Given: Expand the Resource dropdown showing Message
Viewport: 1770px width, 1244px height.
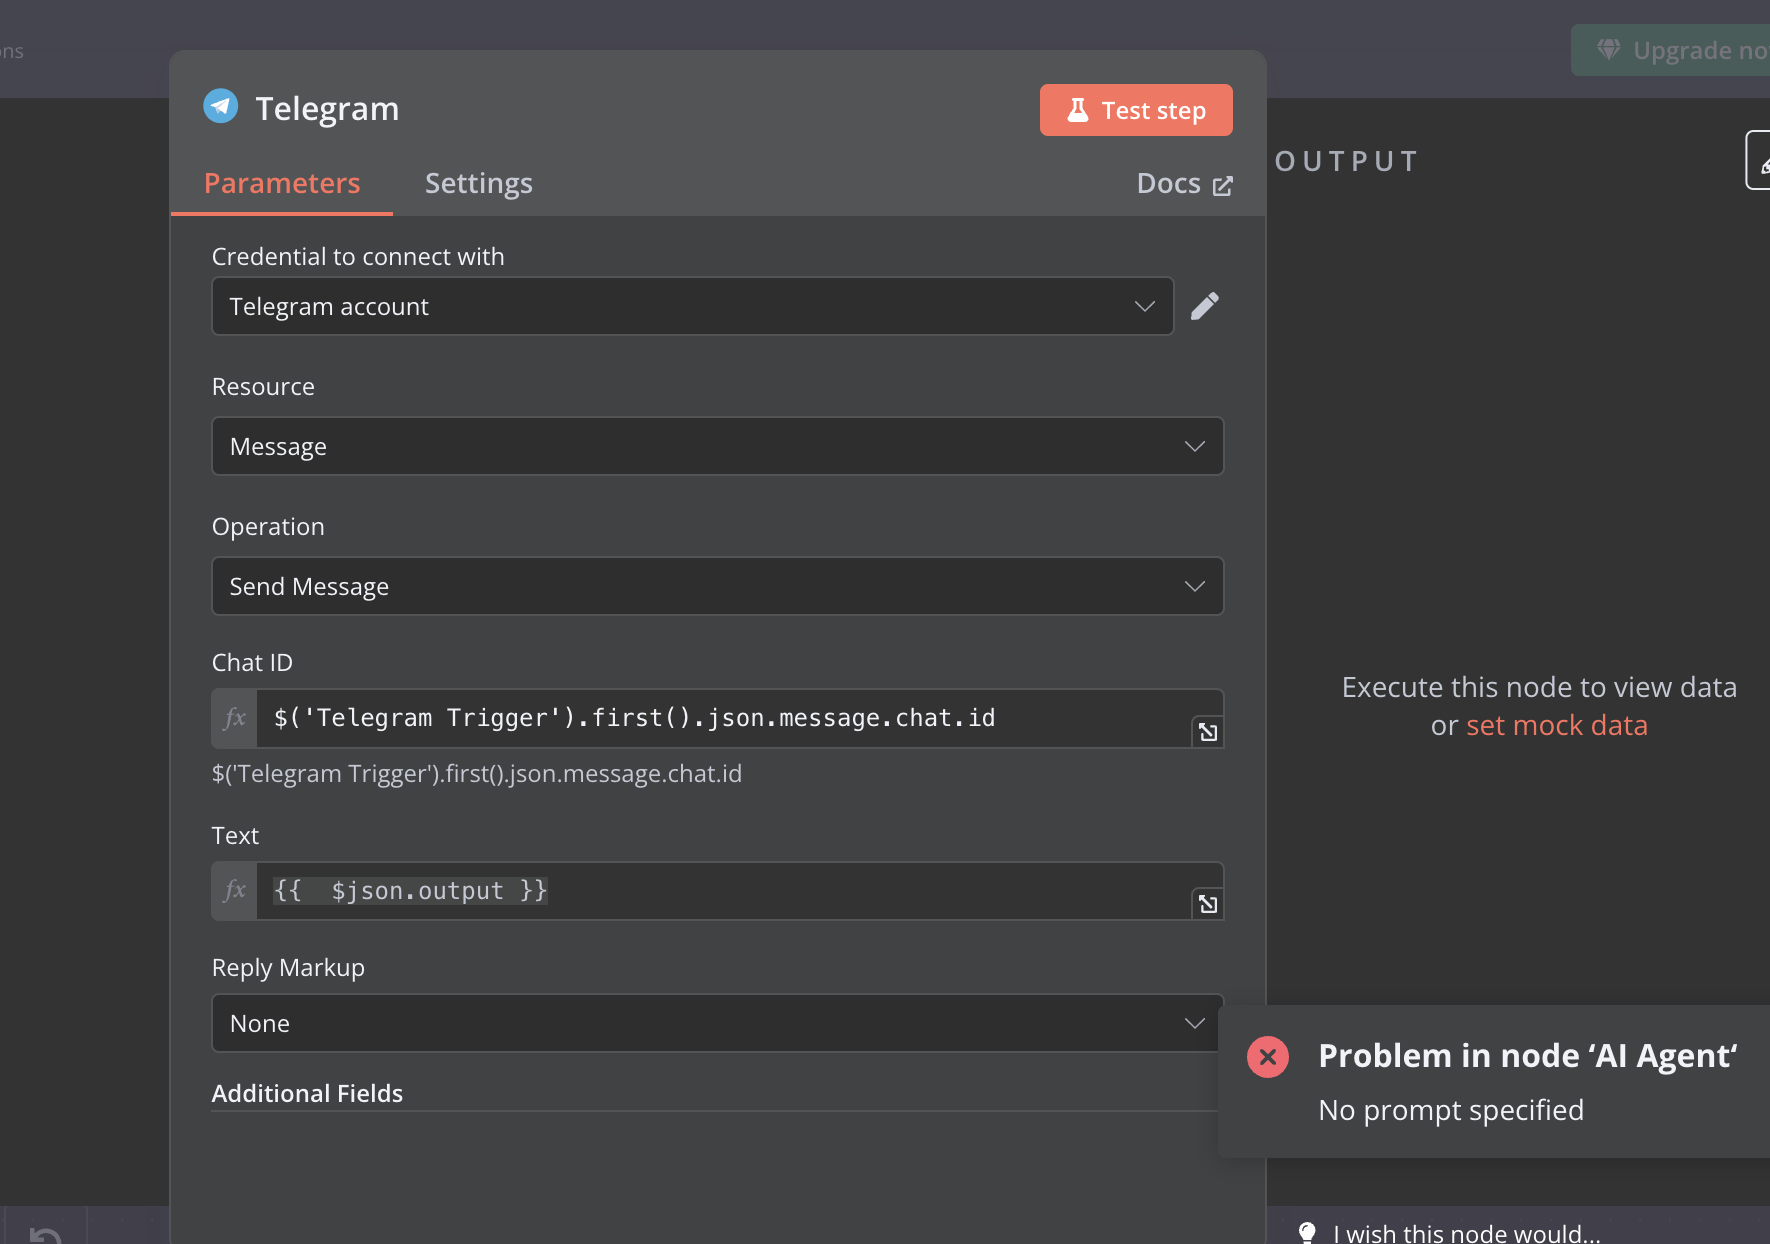Looking at the screenshot, I should (x=717, y=446).
